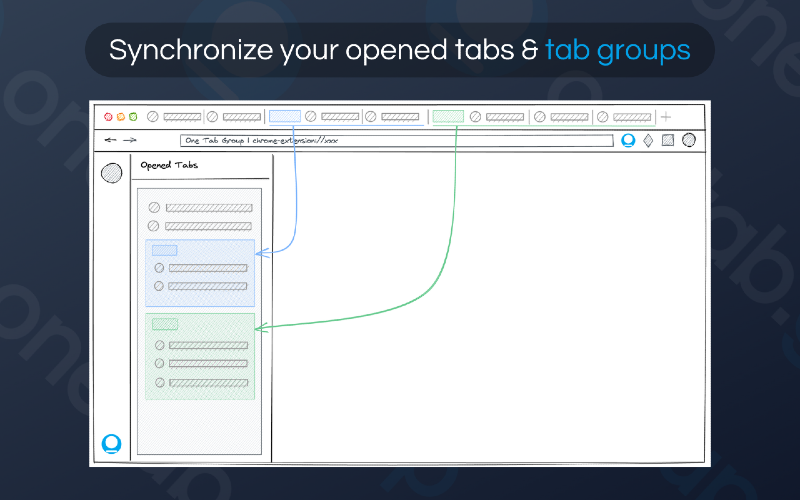Image resolution: width=800 pixels, height=500 pixels.
Task: Click the blue One Tab Group logo at the sidebar bottom
Action: point(112,443)
